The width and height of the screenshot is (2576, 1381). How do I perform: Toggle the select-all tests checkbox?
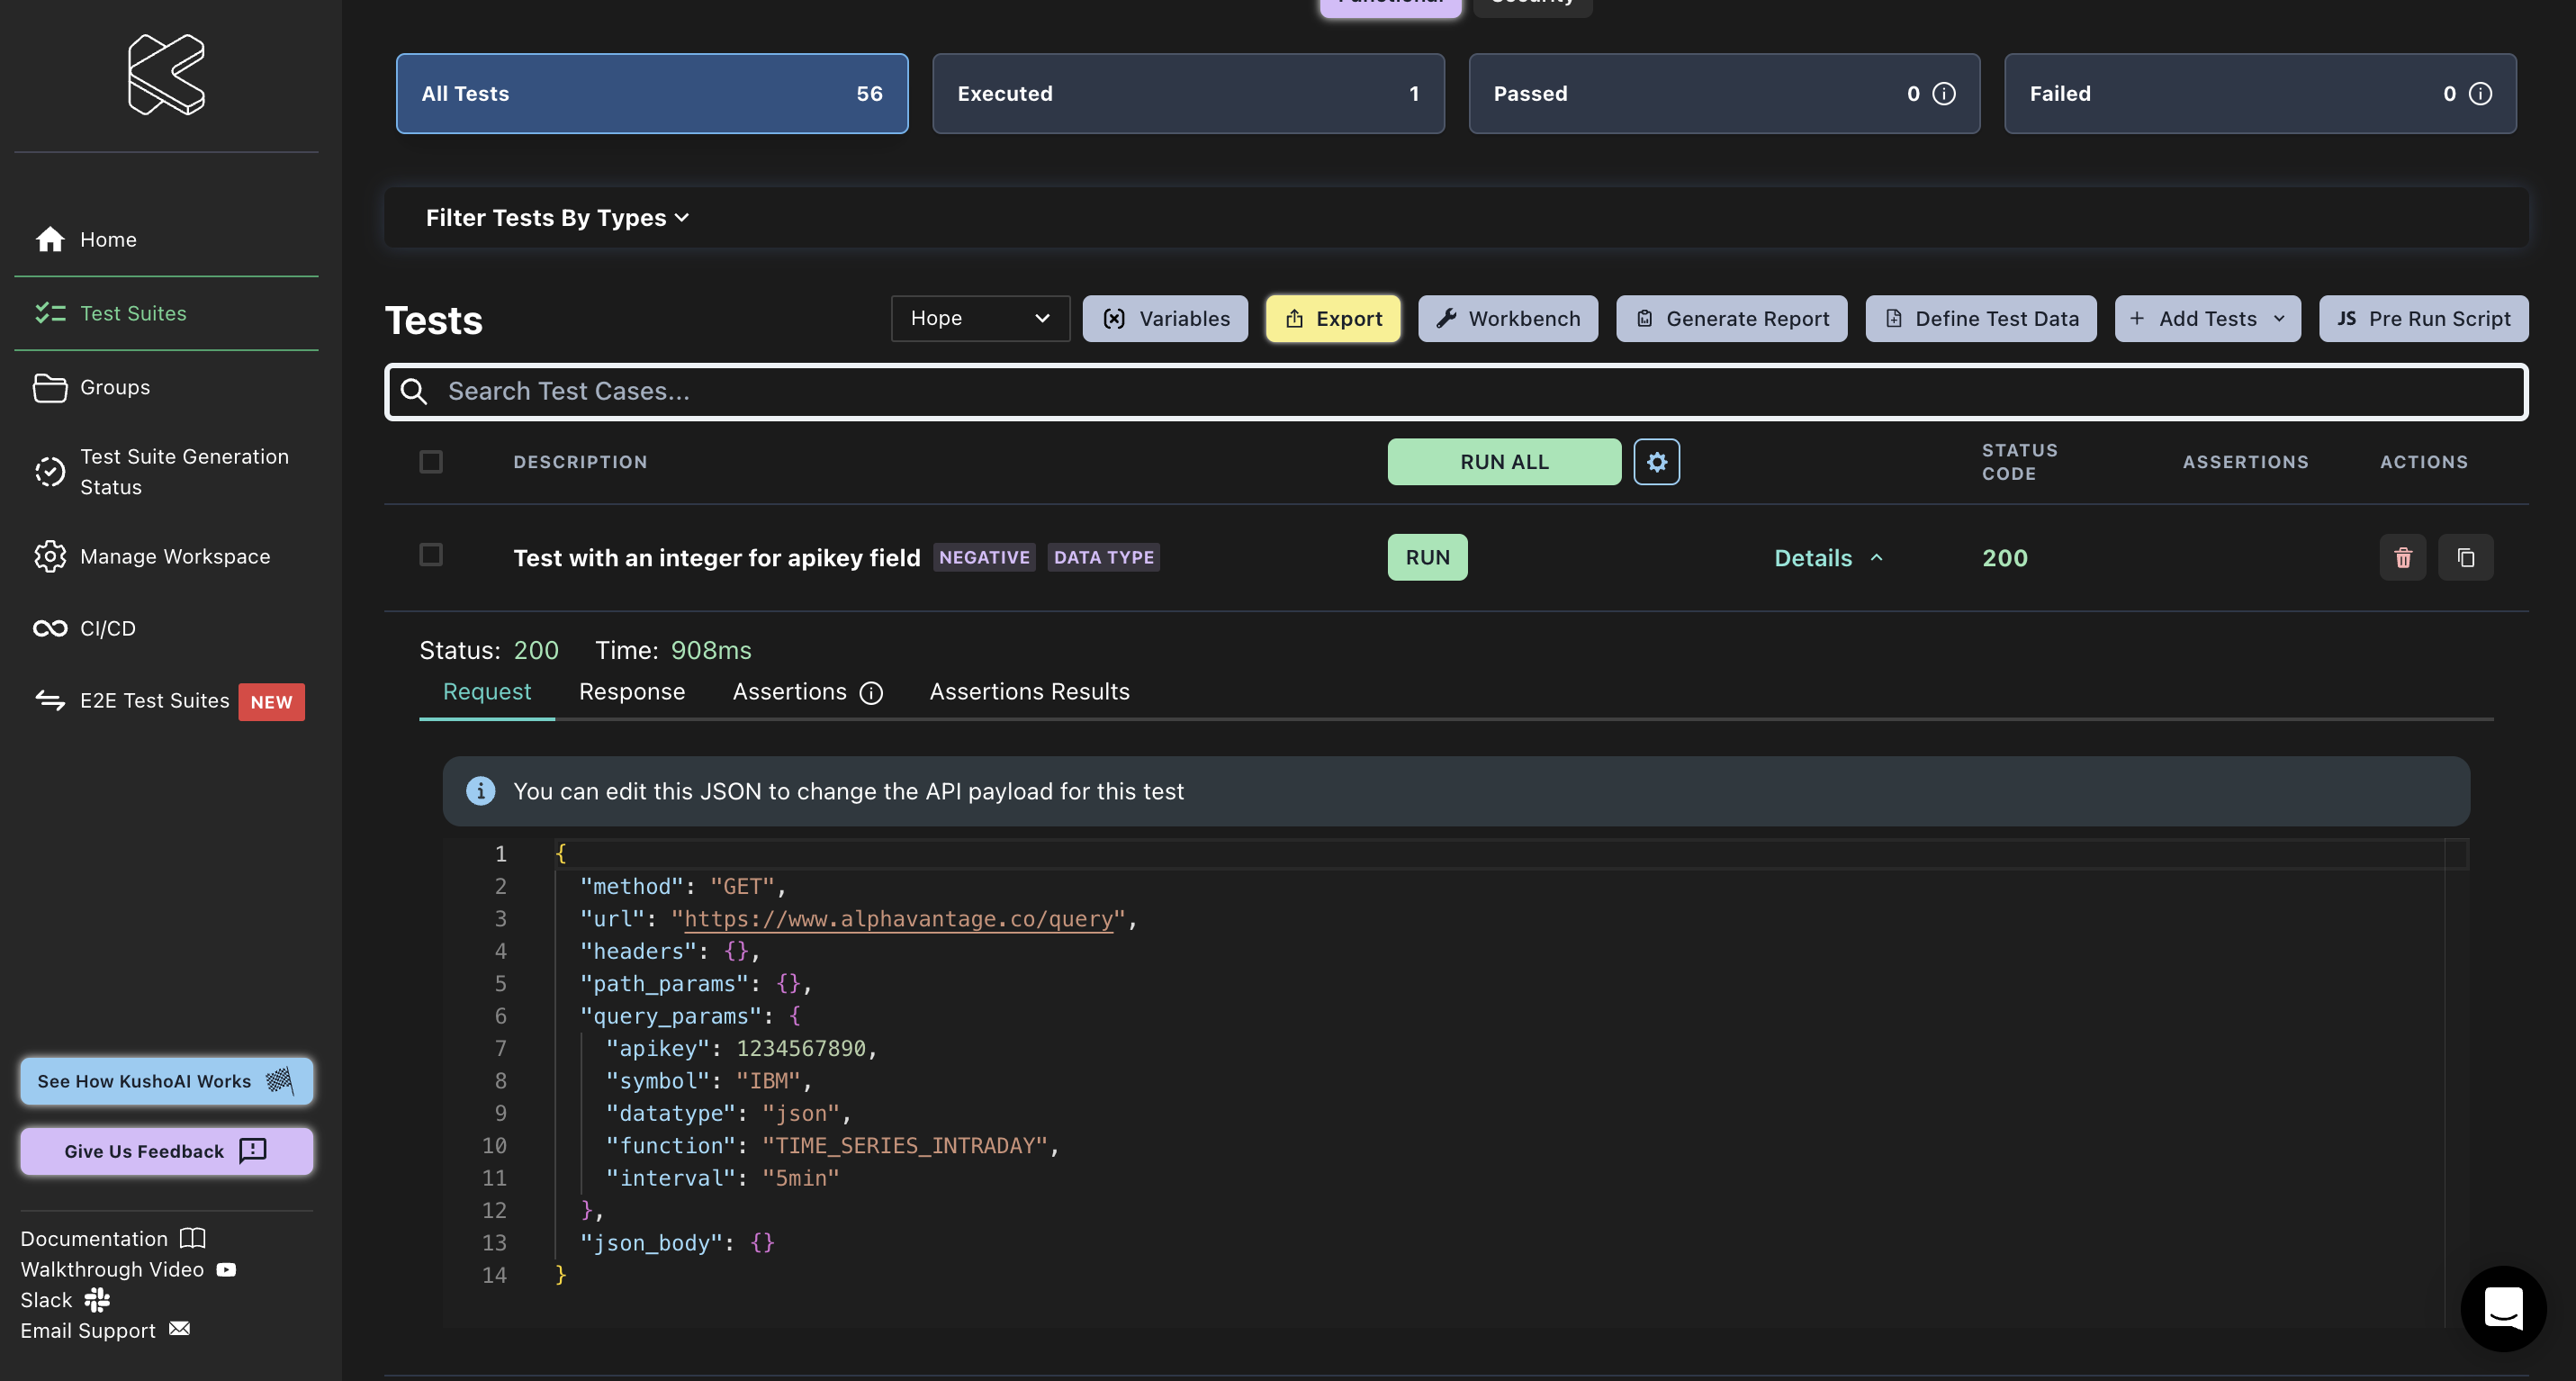click(x=431, y=462)
